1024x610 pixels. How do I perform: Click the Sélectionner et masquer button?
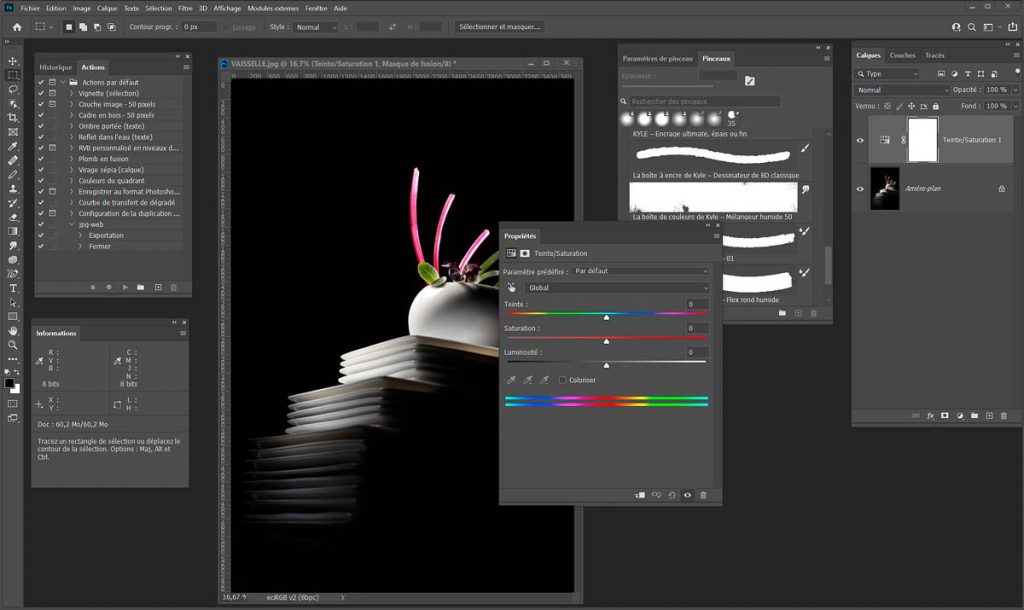click(500, 27)
